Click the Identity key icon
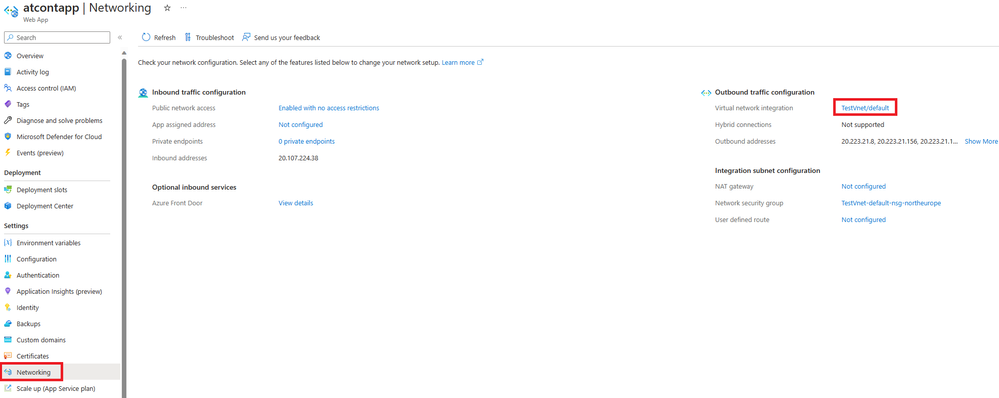This screenshot has width=999, height=398. (x=8, y=308)
